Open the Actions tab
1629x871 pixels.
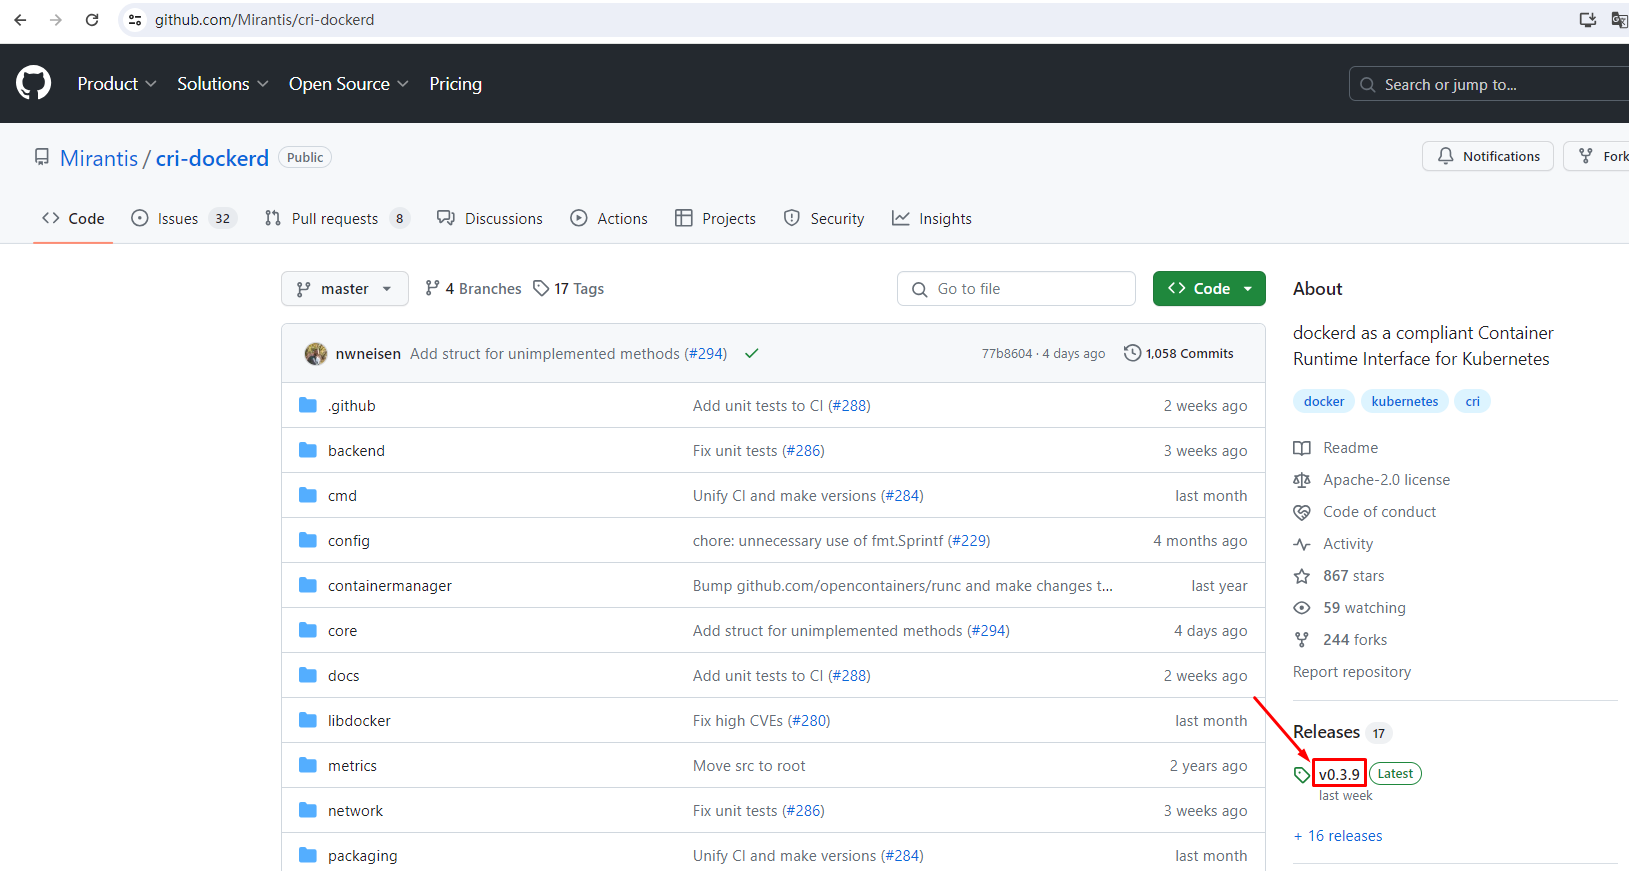[609, 218]
